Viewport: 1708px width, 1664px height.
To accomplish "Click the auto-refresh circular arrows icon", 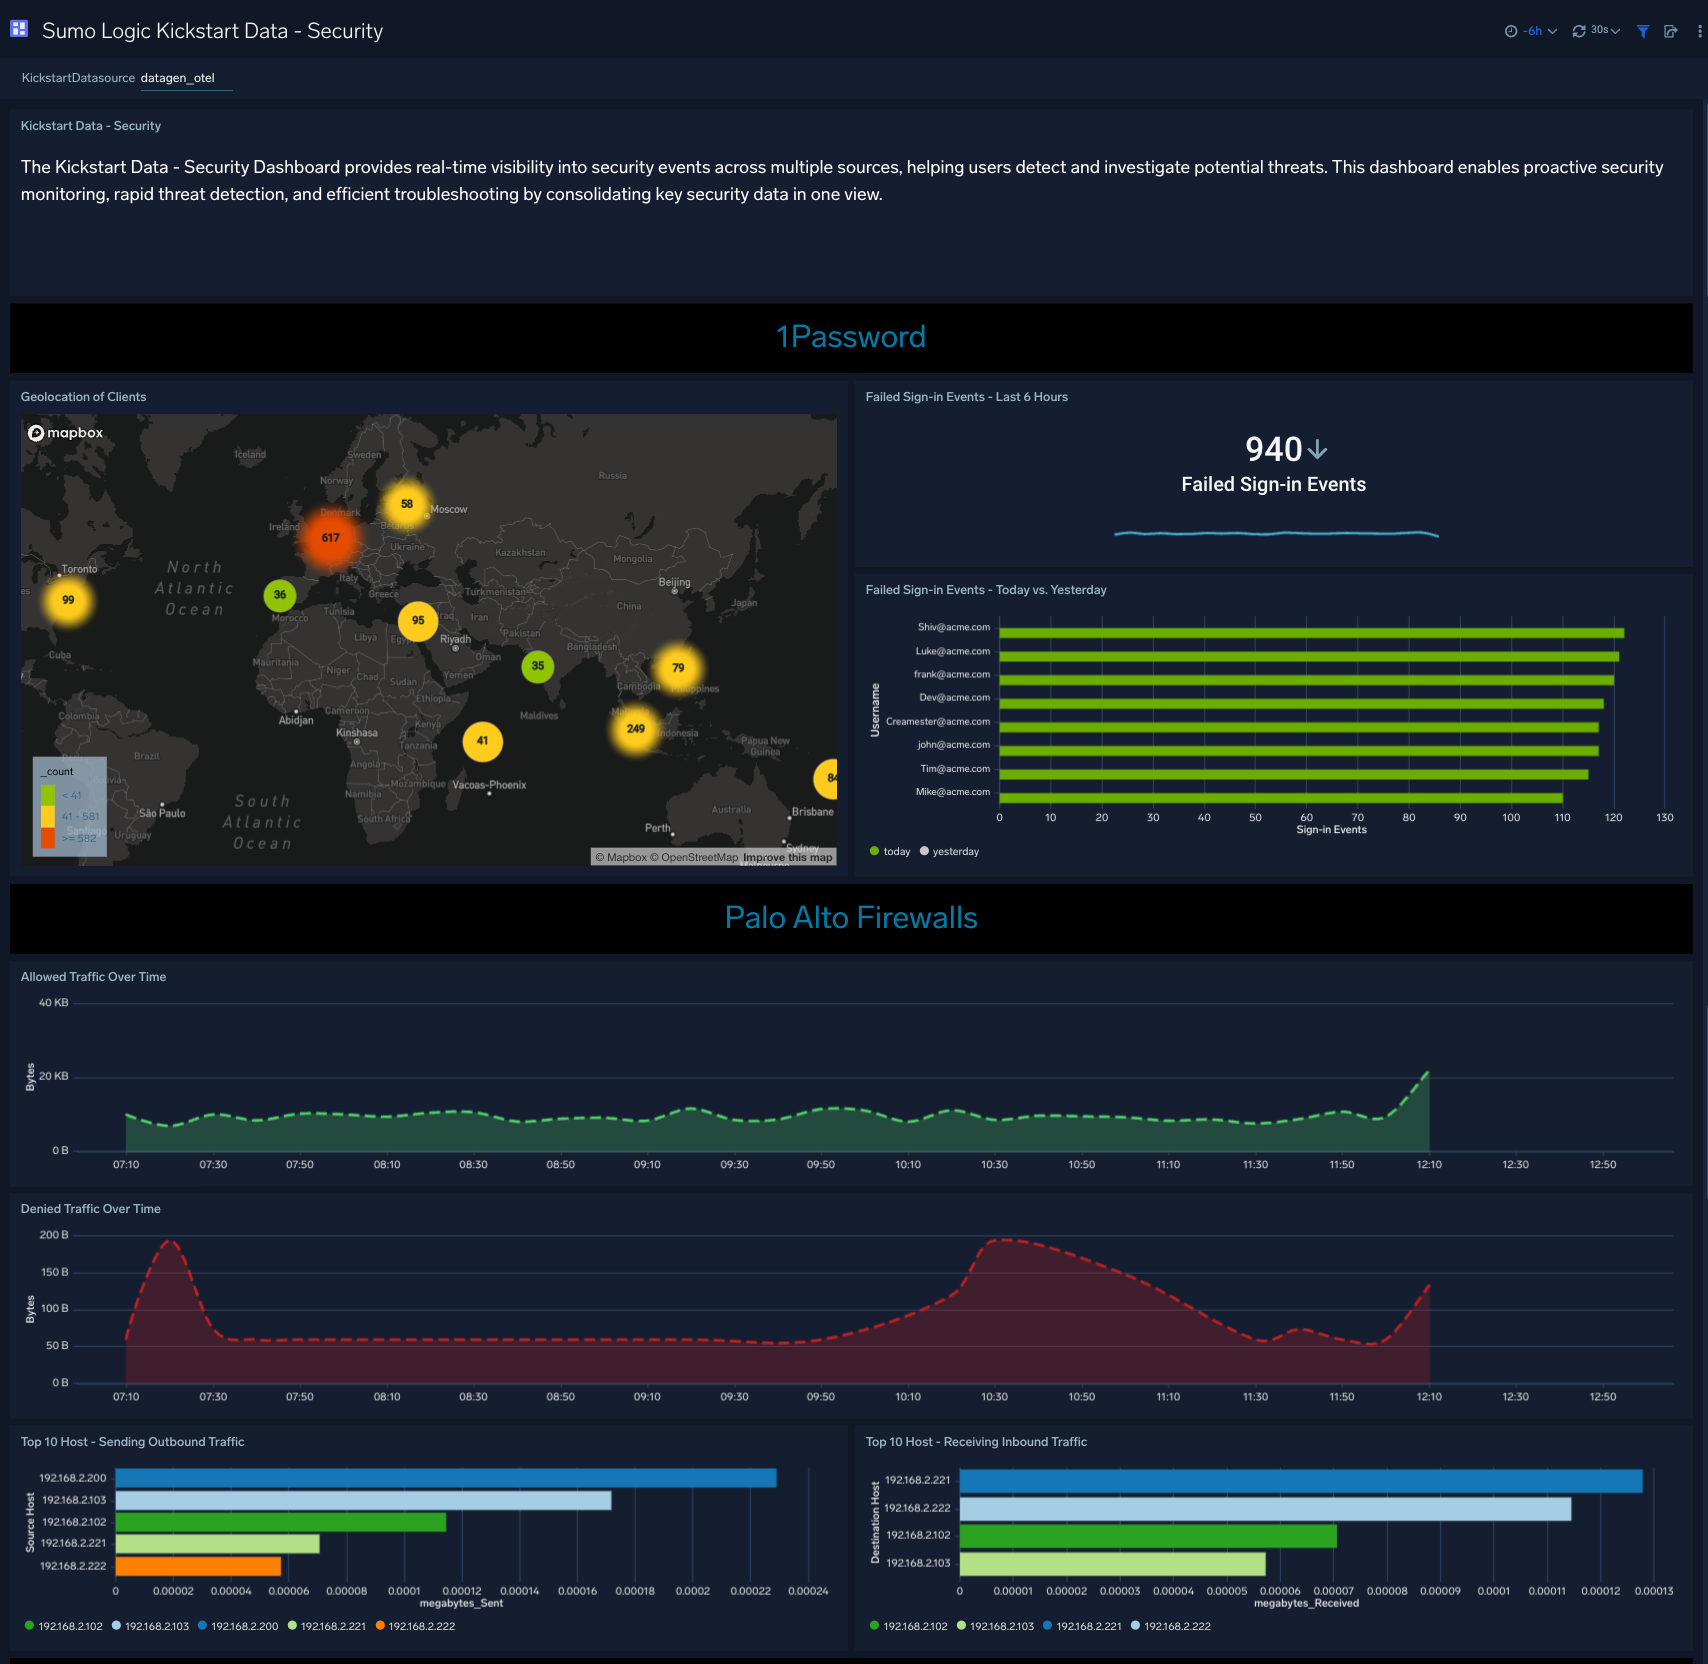I will click(1578, 31).
